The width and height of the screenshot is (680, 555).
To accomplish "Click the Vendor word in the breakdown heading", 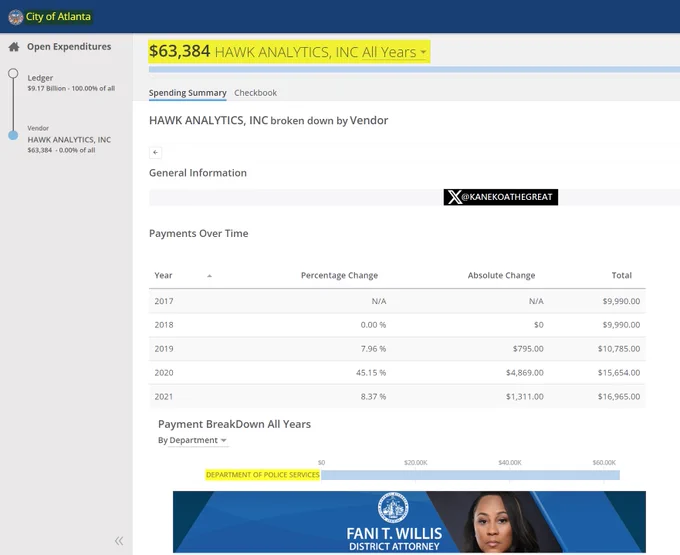I will tap(369, 120).
